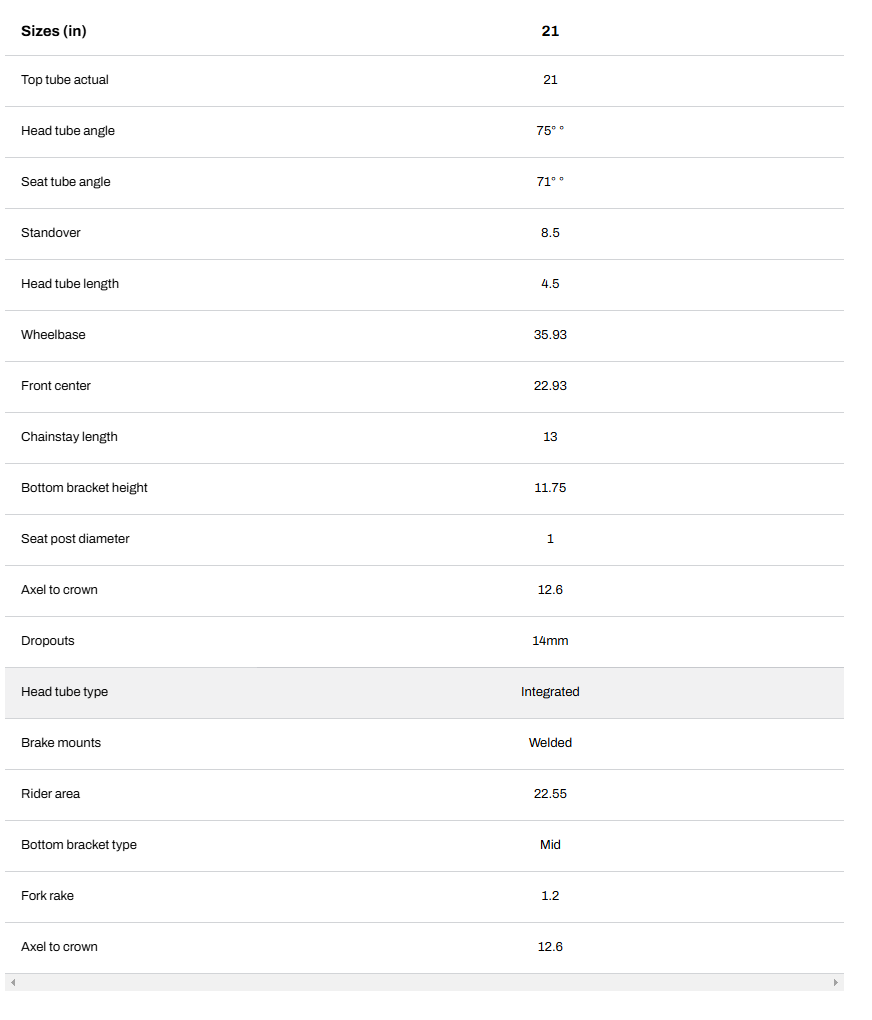
Task: Click the Bottom bracket height label
Action: pyautogui.click(x=84, y=488)
